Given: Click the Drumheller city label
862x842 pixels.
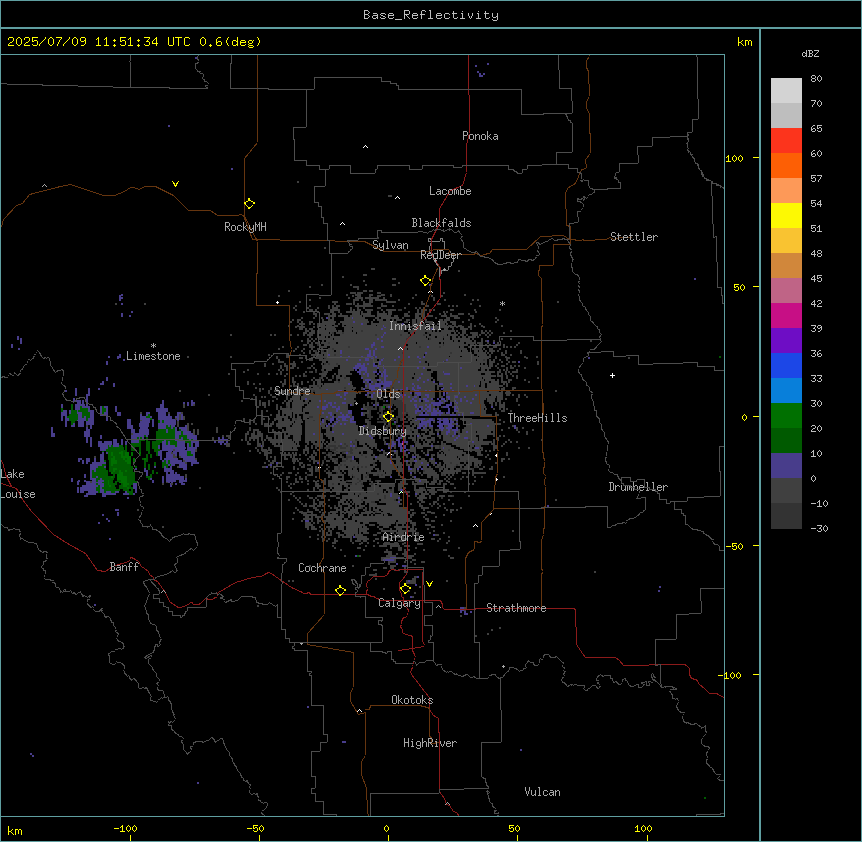Looking at the screenshot, I should [638, 487].
